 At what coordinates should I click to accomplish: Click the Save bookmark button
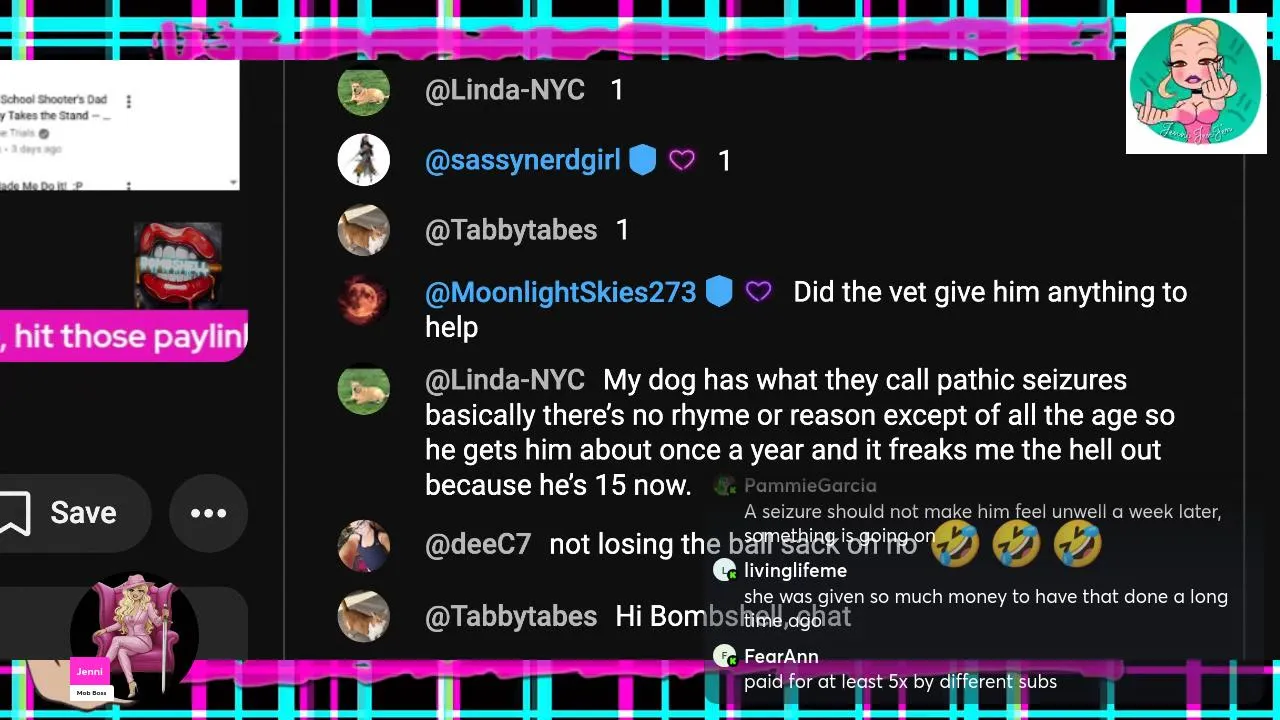(62, 513)
